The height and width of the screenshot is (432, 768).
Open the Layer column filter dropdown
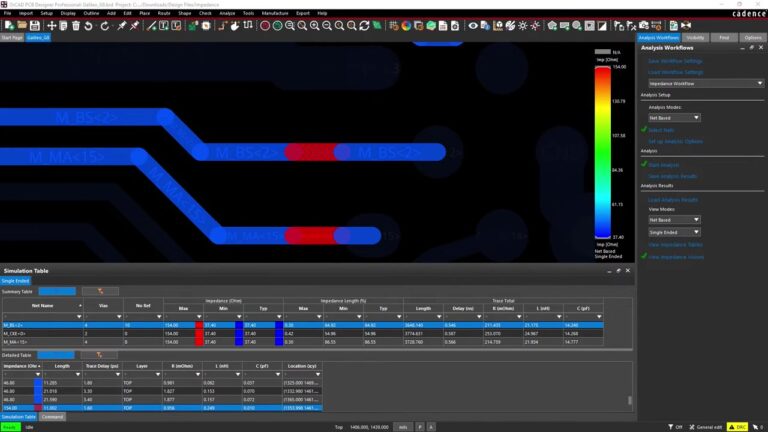pyautogui.click(x=158, y=374)
